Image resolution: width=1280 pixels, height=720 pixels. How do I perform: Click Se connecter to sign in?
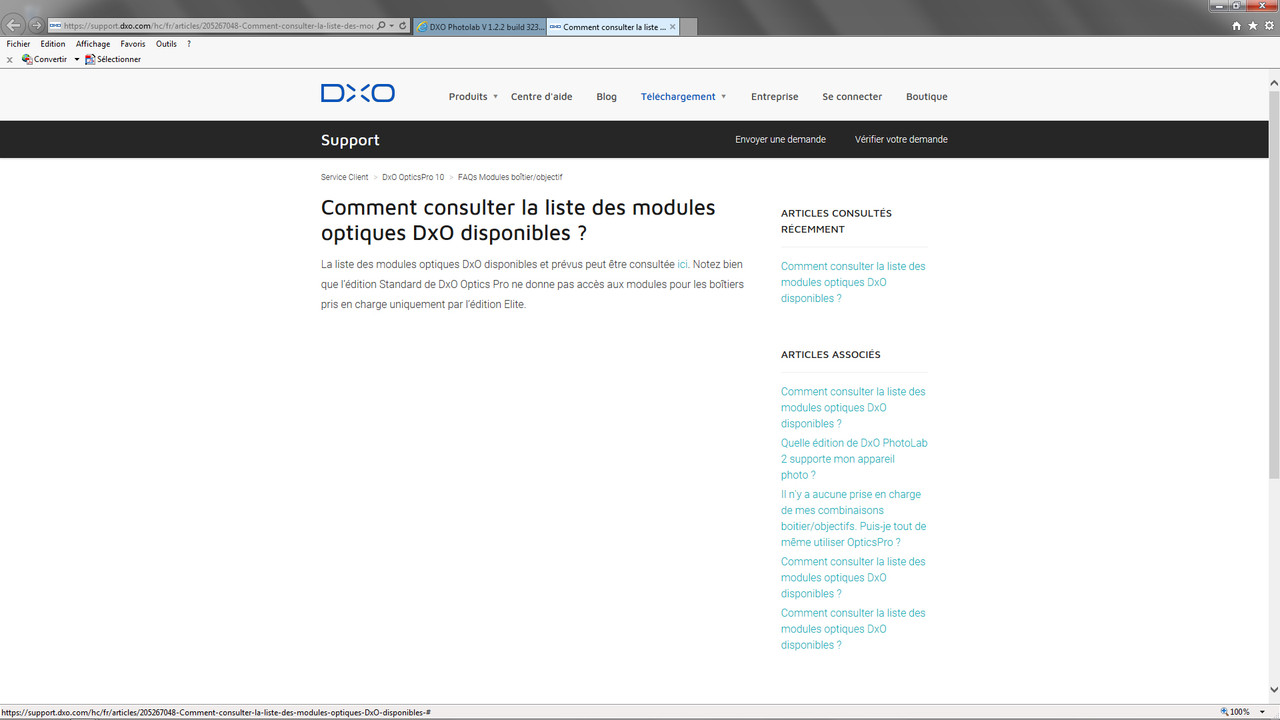(852, 97)
